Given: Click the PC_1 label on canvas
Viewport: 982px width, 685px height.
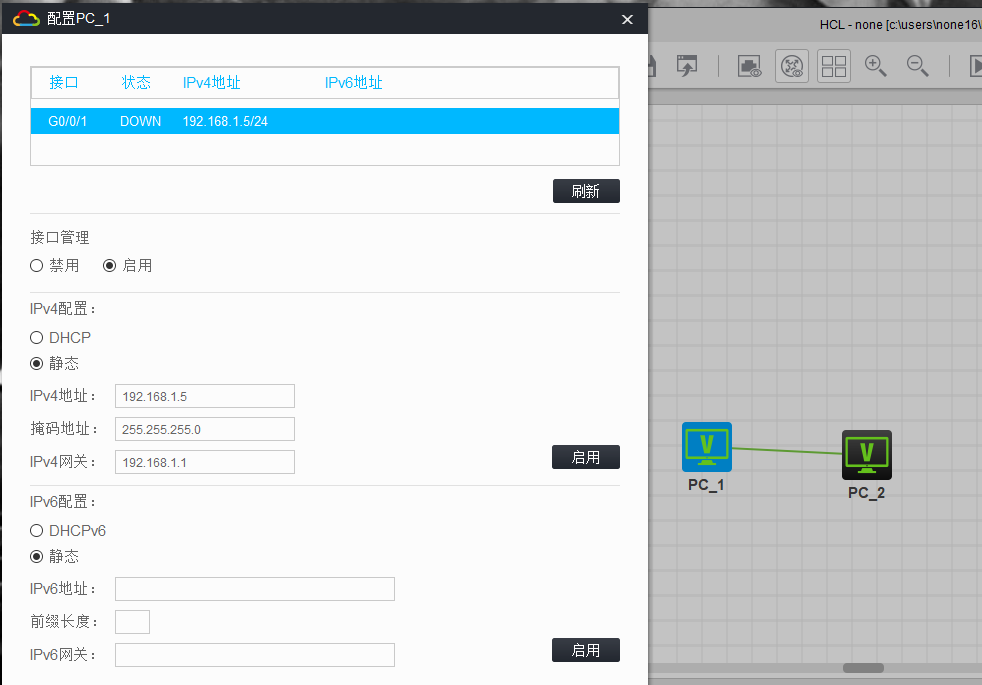Looking at the screenshot, I should (706, 485).
